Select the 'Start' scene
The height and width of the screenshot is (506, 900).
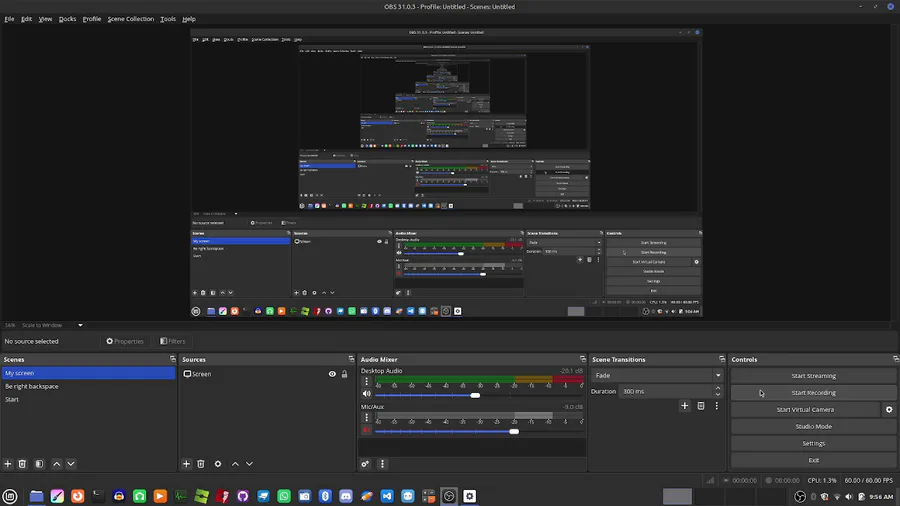click(88, 399)
